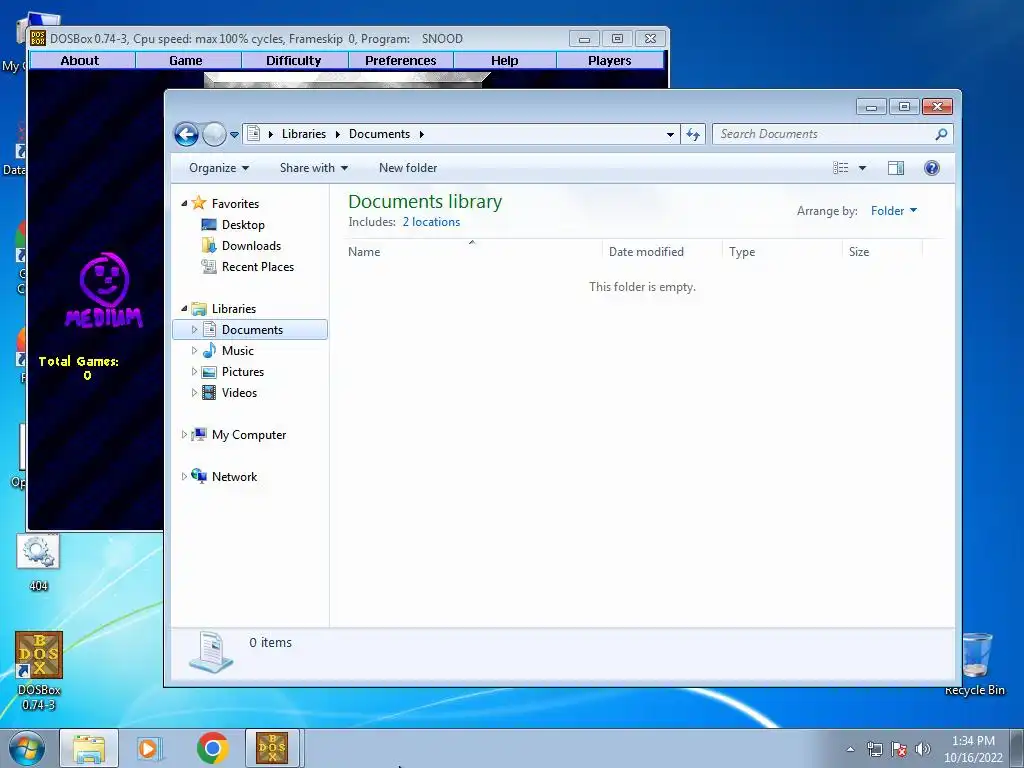Open Downloads under Favorites
Screen dimensions: 1024x768
point(251,246)
